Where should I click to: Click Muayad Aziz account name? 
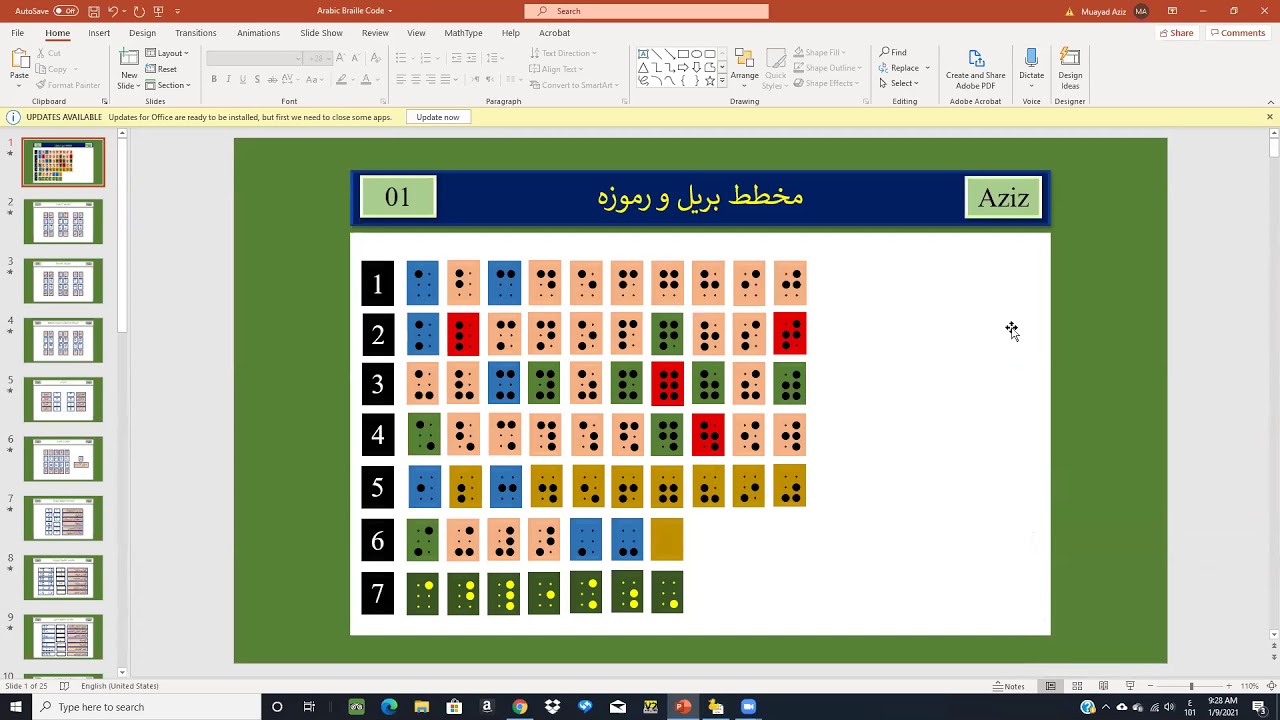[1102, 11]
